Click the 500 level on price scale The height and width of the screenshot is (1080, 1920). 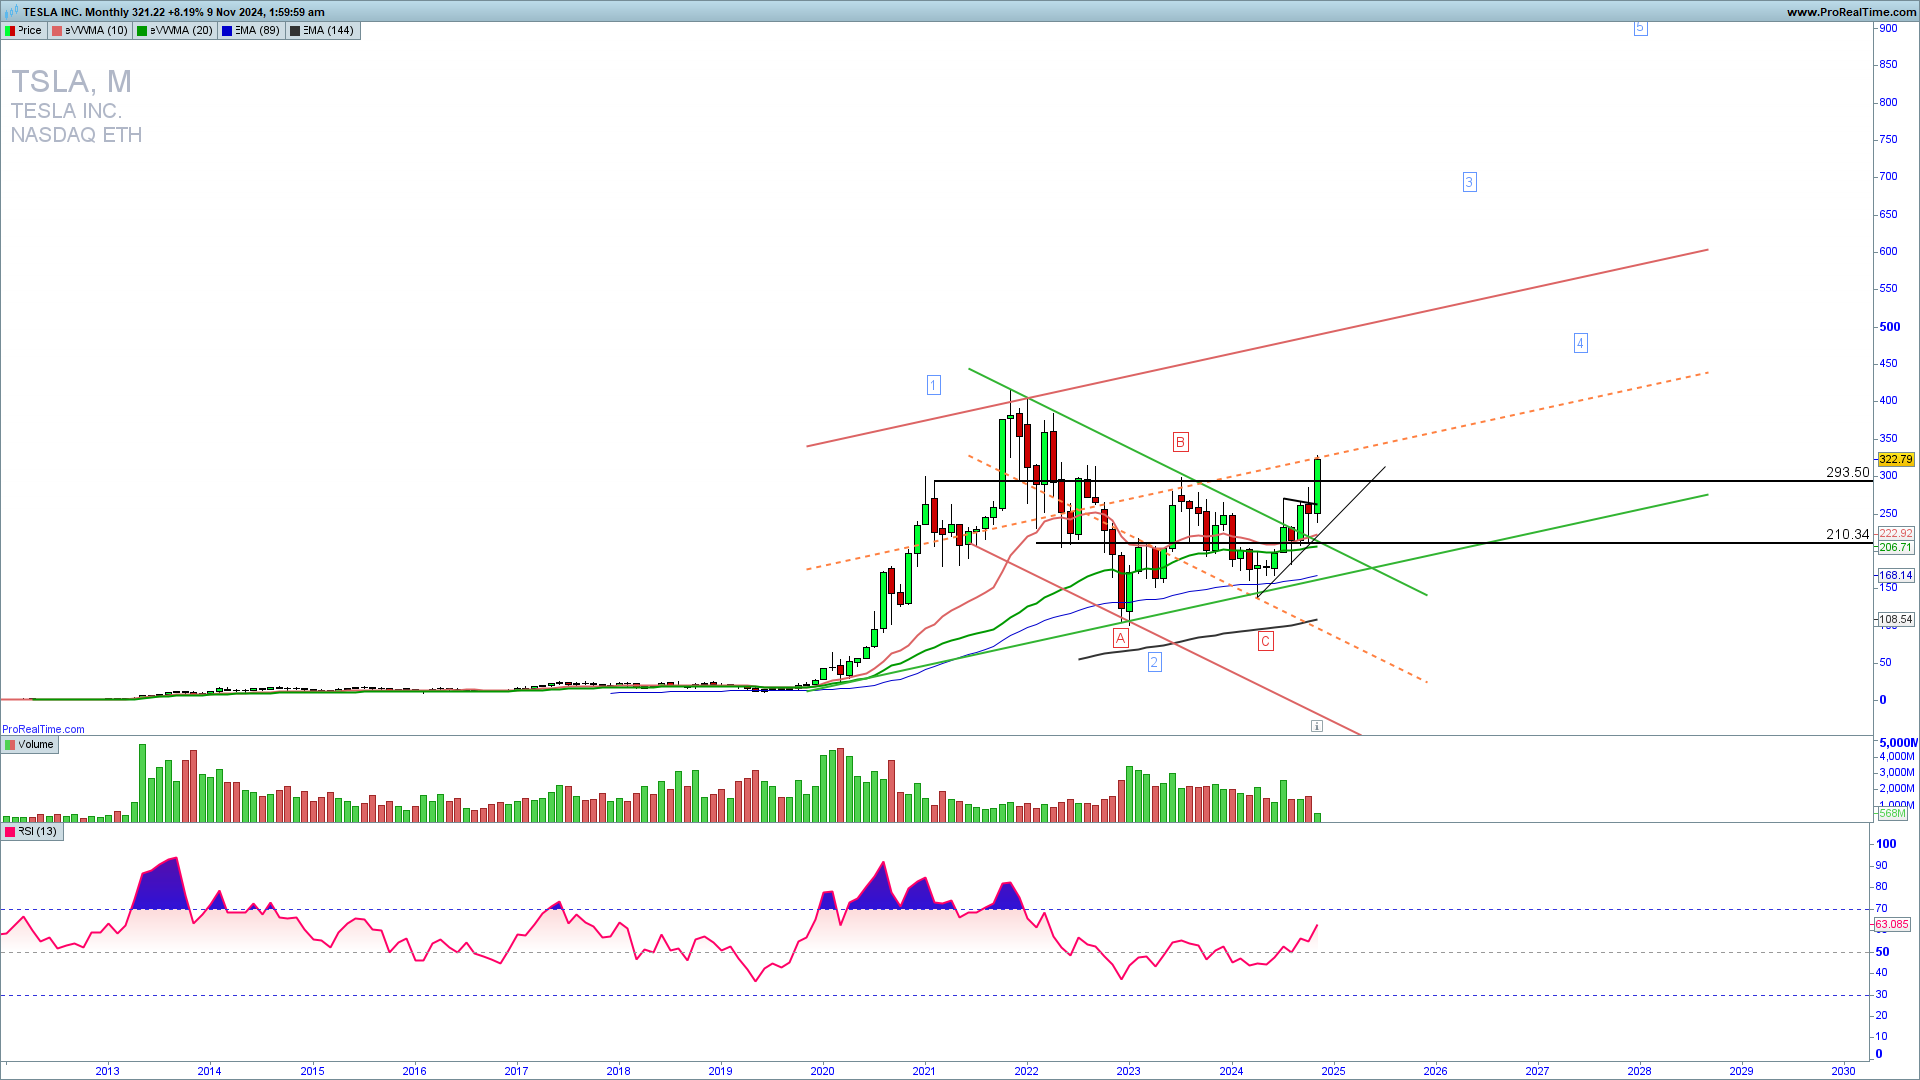click(1890, 326)
